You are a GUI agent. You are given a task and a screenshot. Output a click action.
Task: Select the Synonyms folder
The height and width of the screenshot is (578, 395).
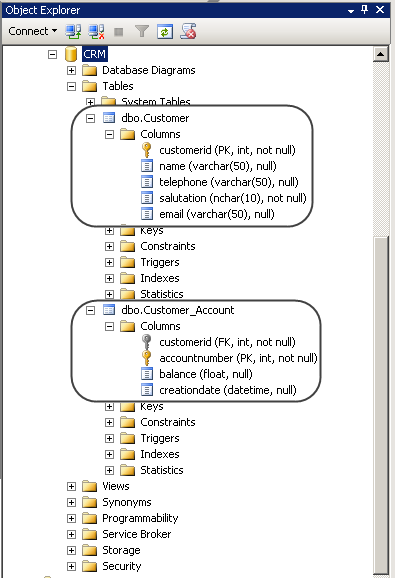pos(127,502)
